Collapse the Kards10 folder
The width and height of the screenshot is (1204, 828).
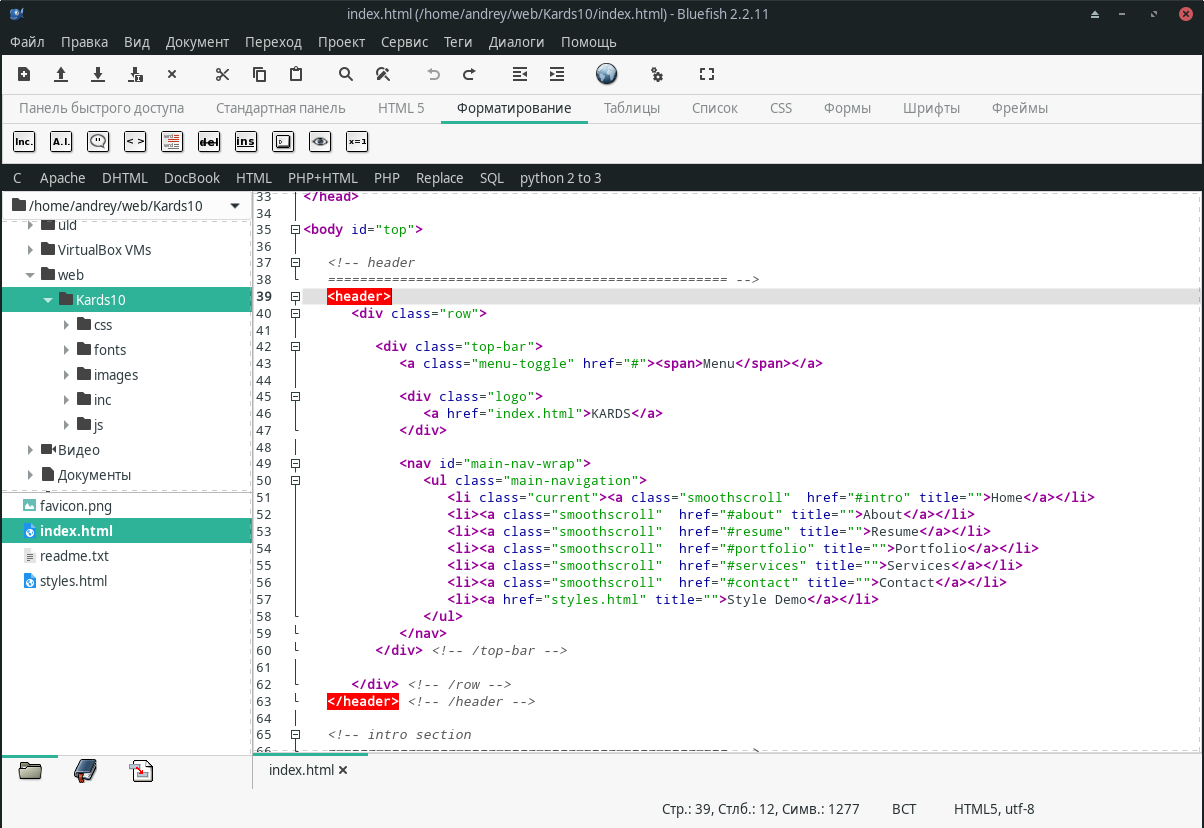click(48, 300)
